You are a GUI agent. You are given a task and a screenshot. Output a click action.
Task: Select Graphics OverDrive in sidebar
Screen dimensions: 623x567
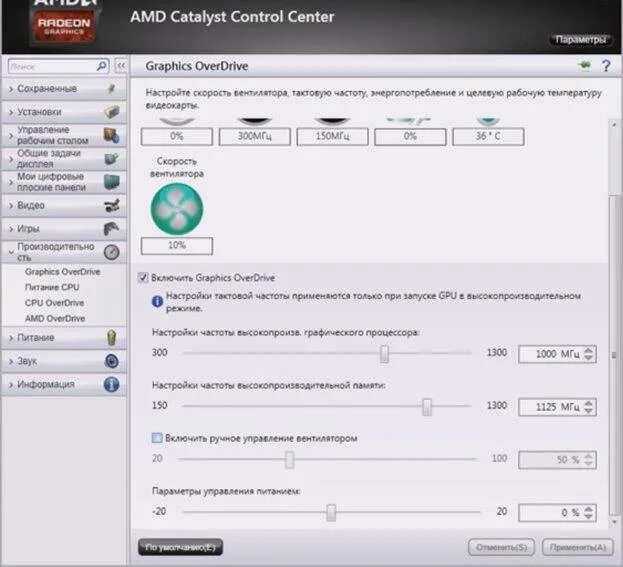62,272
